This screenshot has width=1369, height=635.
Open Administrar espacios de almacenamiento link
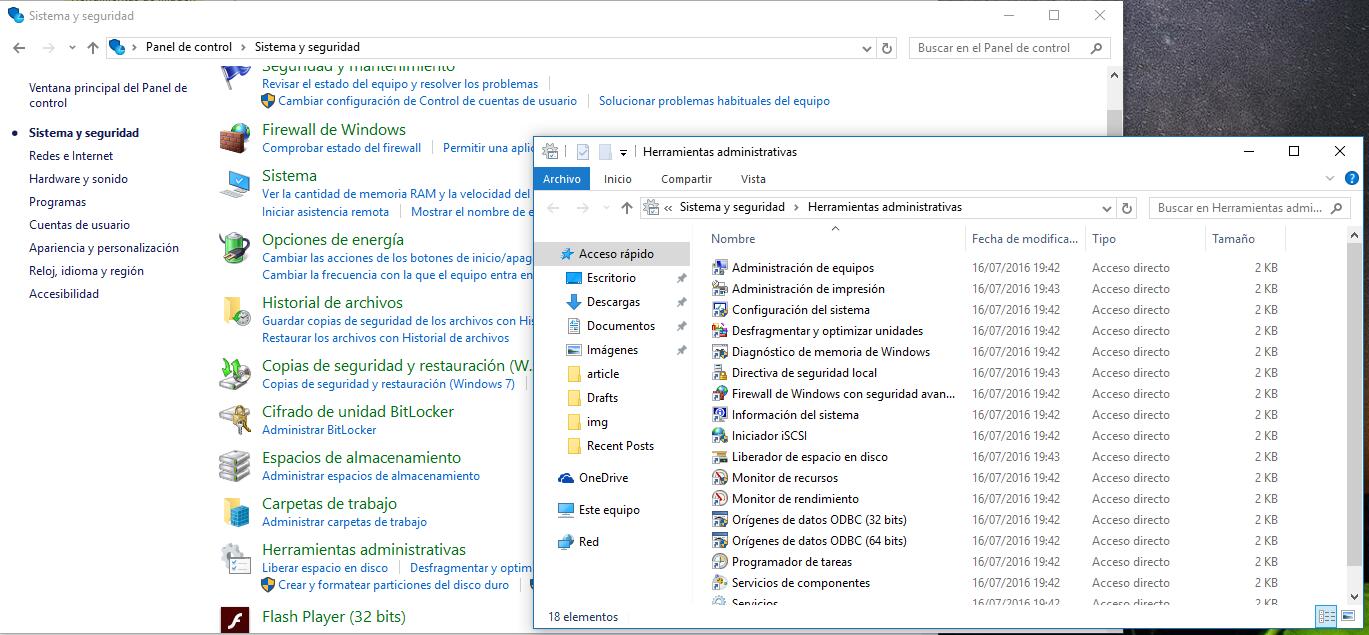(x=371, y=476)
